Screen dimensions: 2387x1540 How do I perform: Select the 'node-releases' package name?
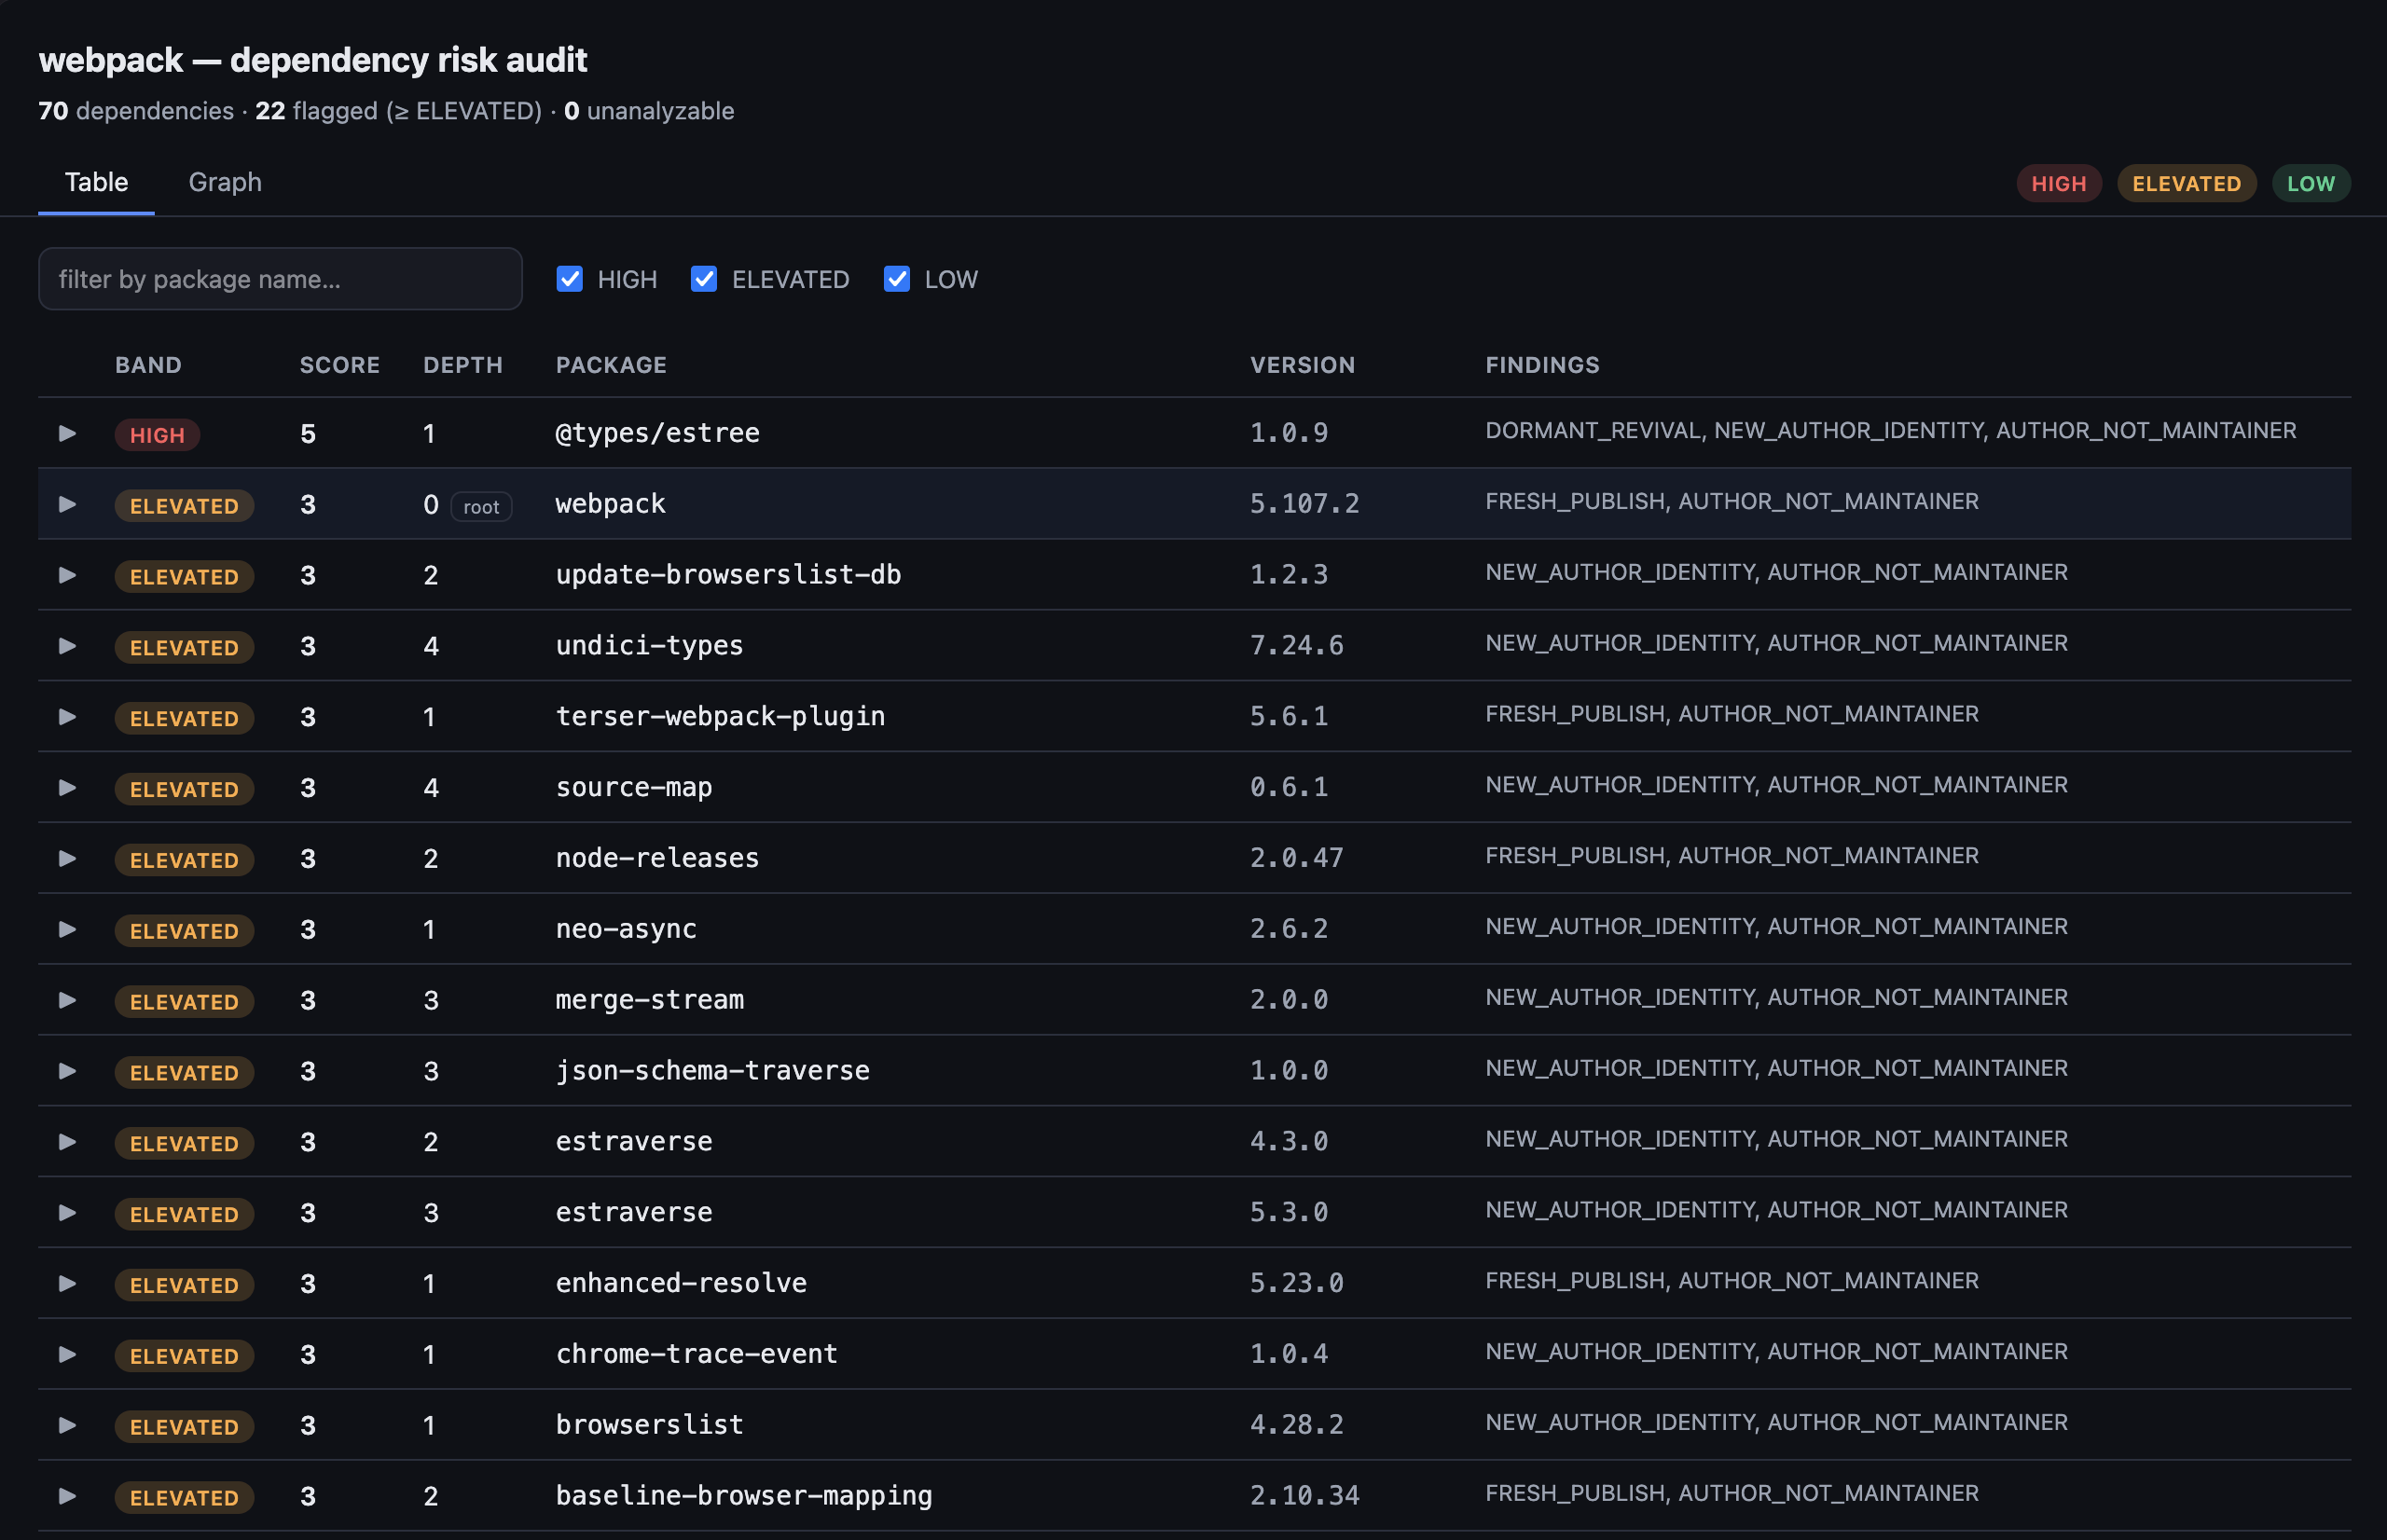click(x=658, y=858)
